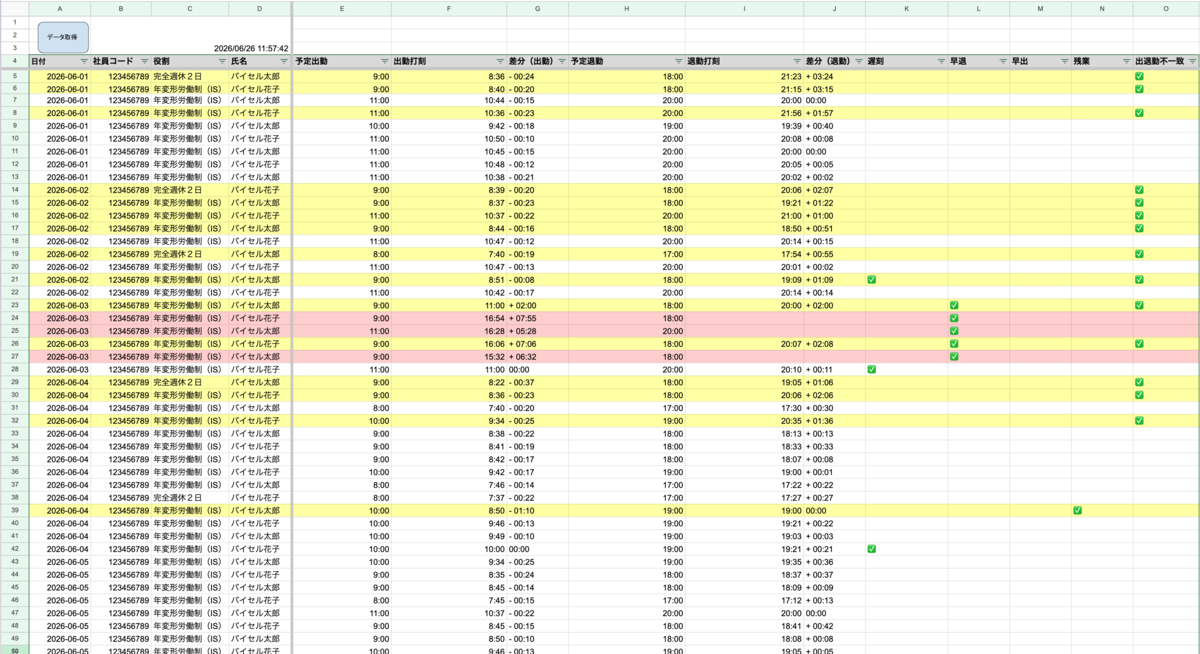The height and width of the screenshot is (654, 1200).
Task: Uncheck the 遅刻 checkbox in row 42
Action: (x=872, y=548)
